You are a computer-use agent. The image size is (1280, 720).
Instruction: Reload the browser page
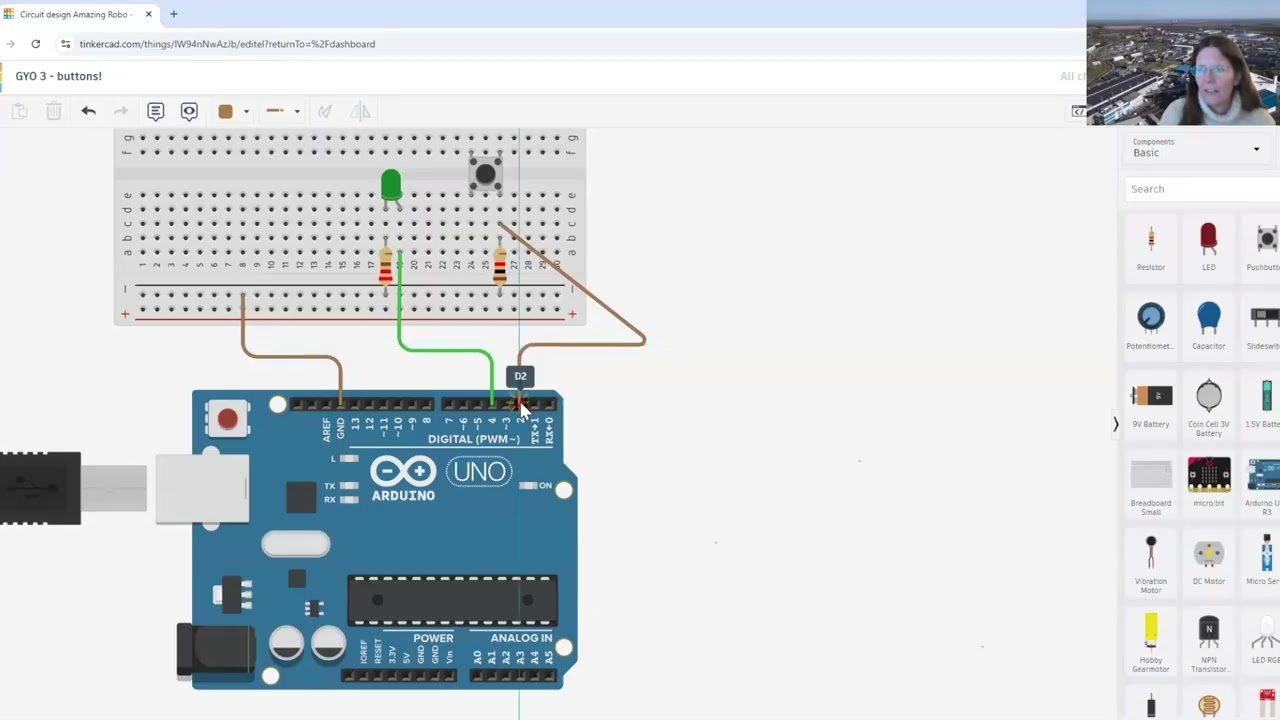point(35,44)
